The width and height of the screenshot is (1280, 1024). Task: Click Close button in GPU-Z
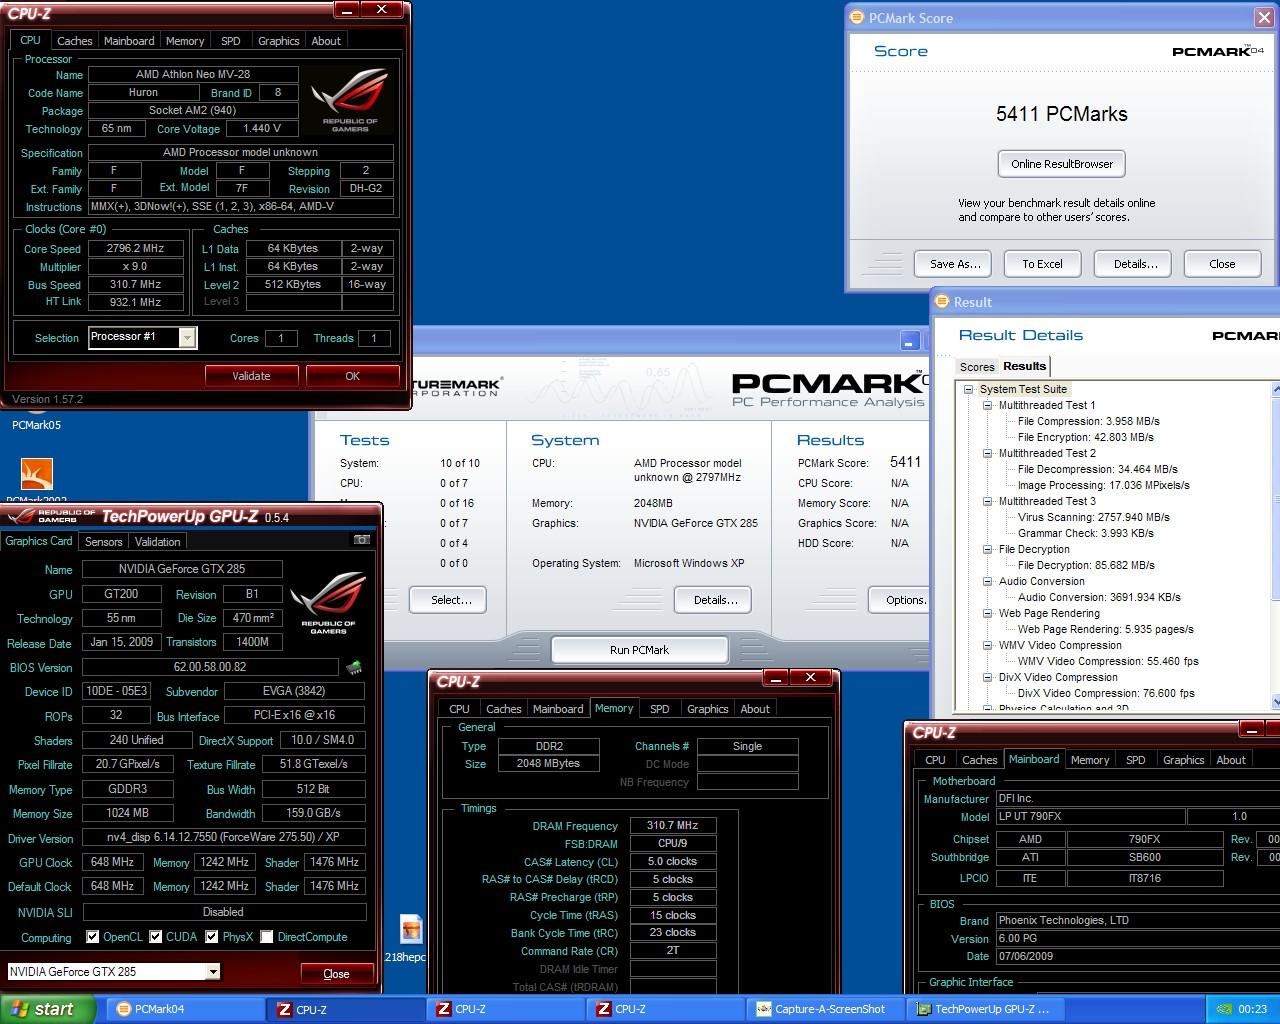click(x=336, y=973)
